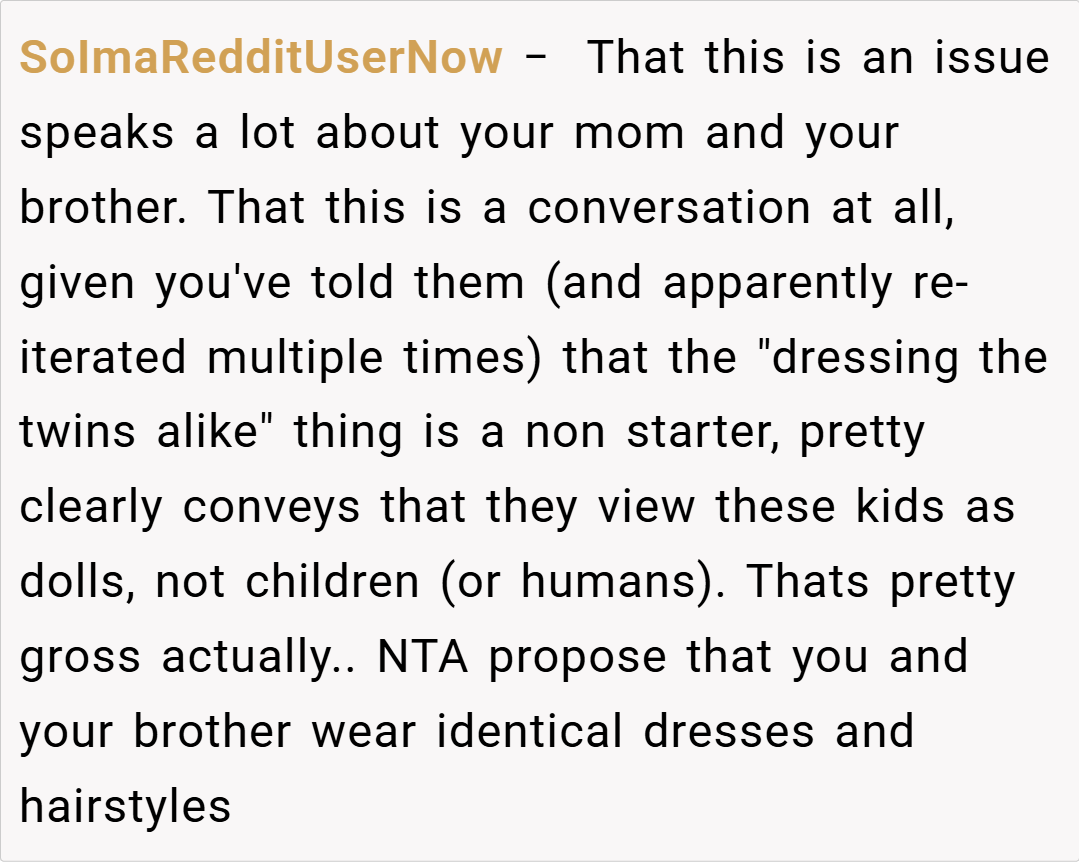Click the word "conveys" in the comment

tap(270, 507)
